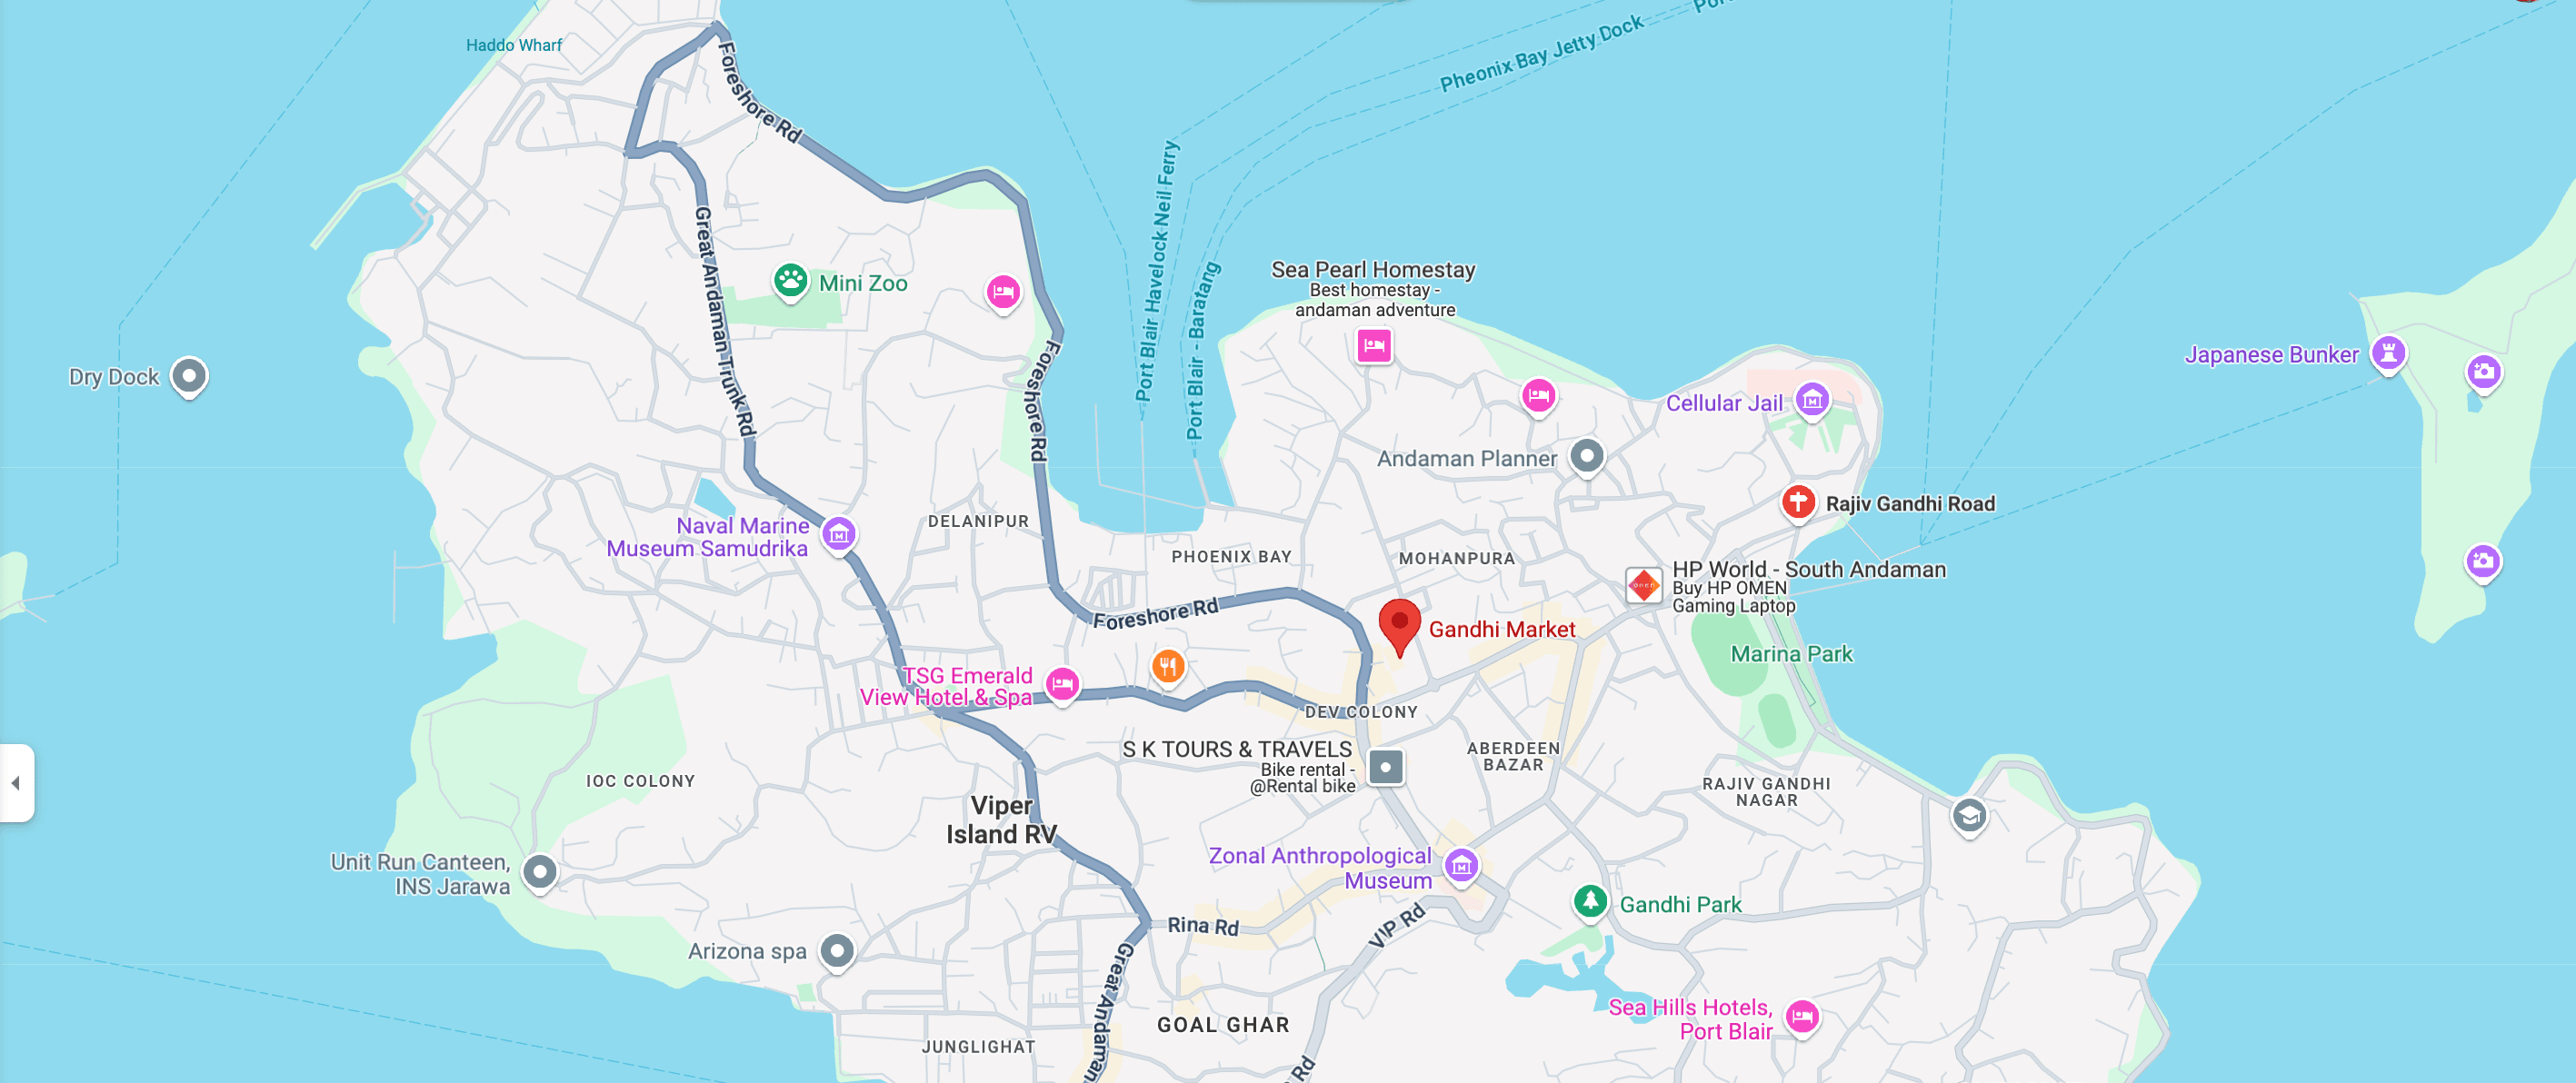Open camera marker right of Japanese Bunker

(2483, 373)
